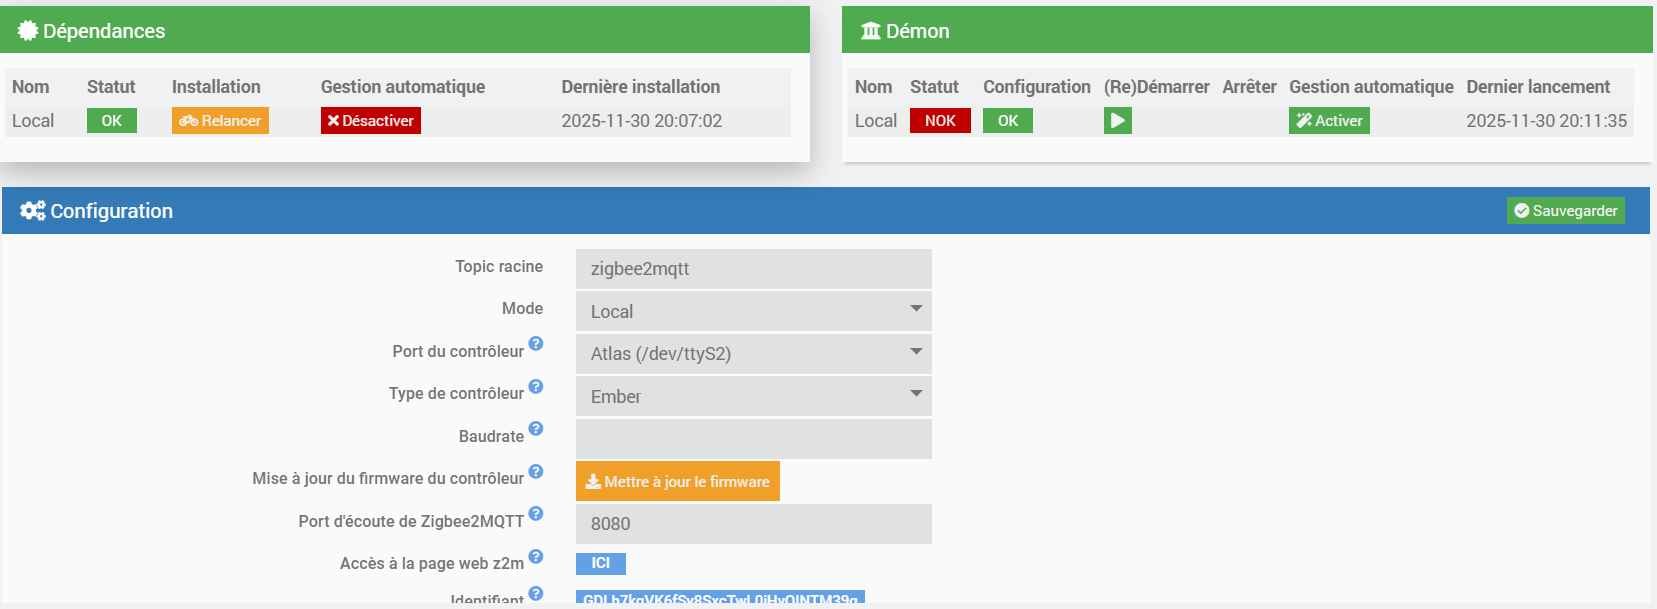The width and height of the screenshot is (1657, 609).
Task: Click the help icon next to Baudrate
Action: [x=536, y=429]
